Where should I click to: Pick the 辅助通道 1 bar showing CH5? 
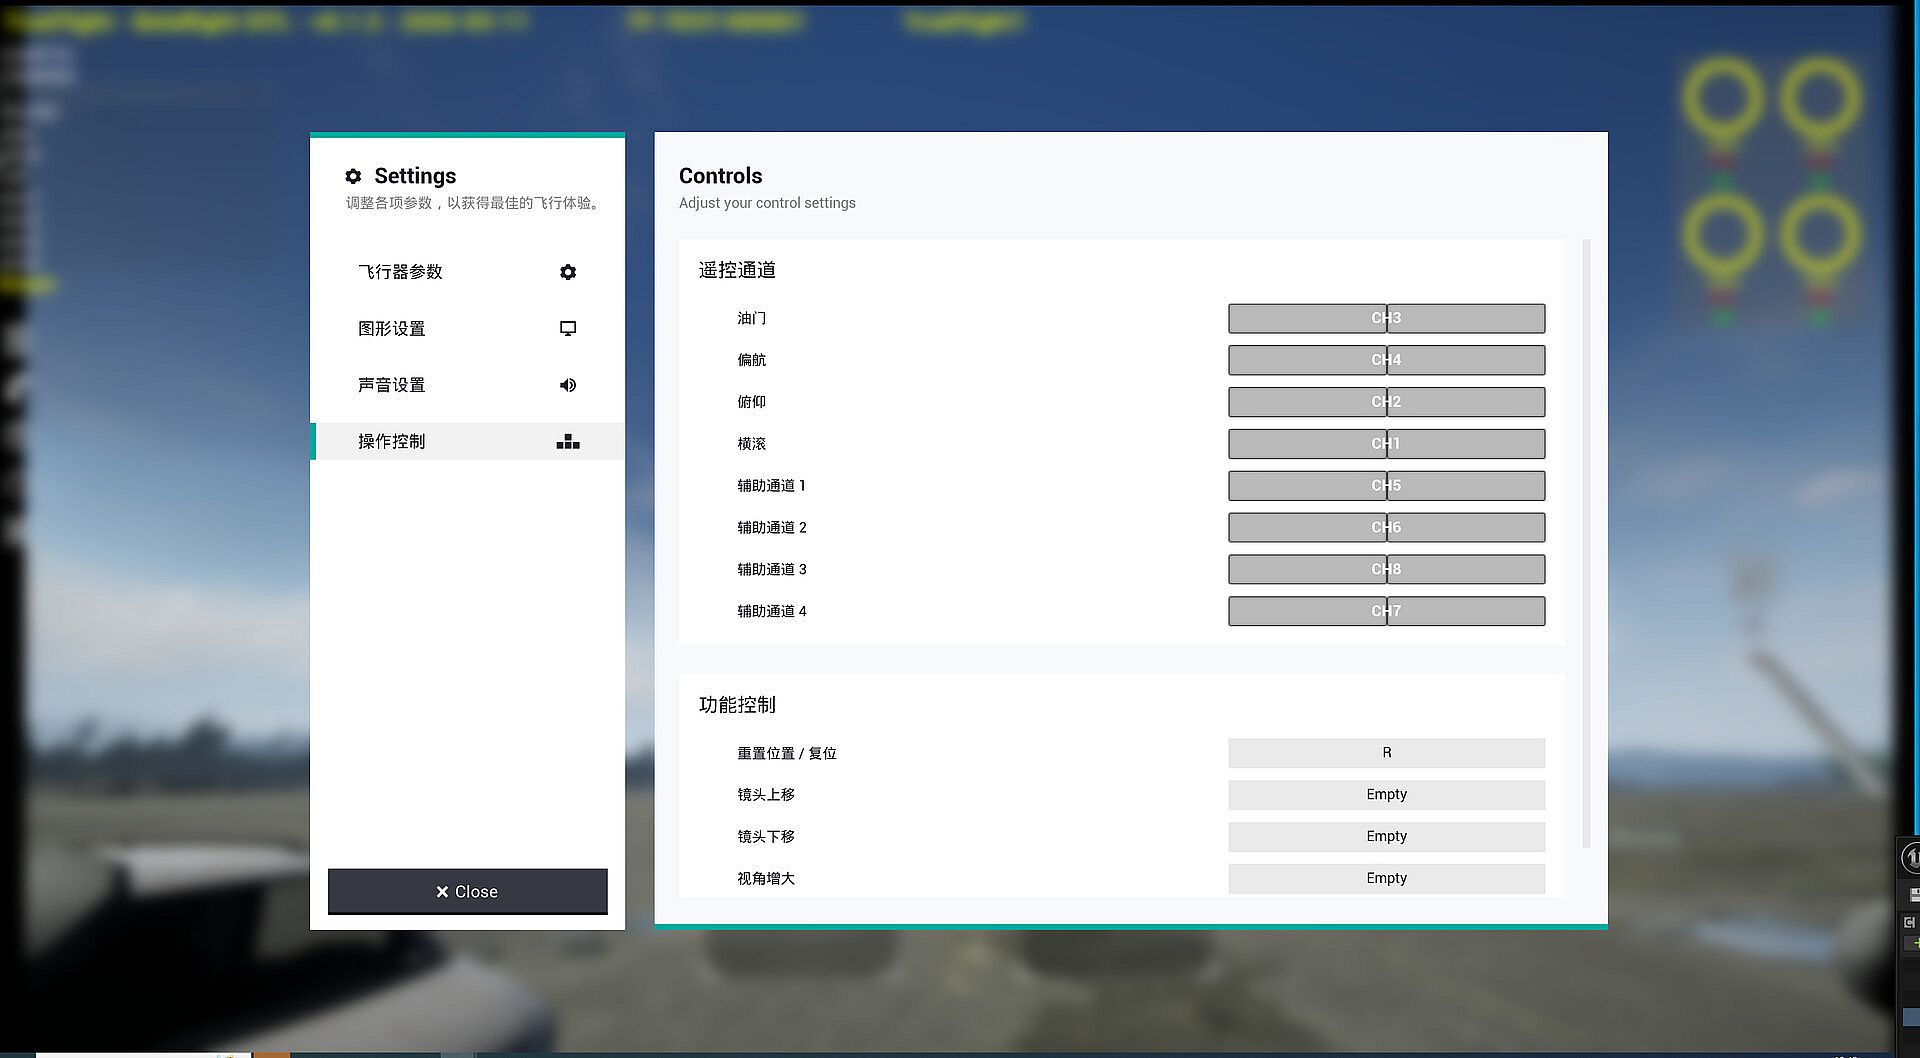click(1386, 486)
